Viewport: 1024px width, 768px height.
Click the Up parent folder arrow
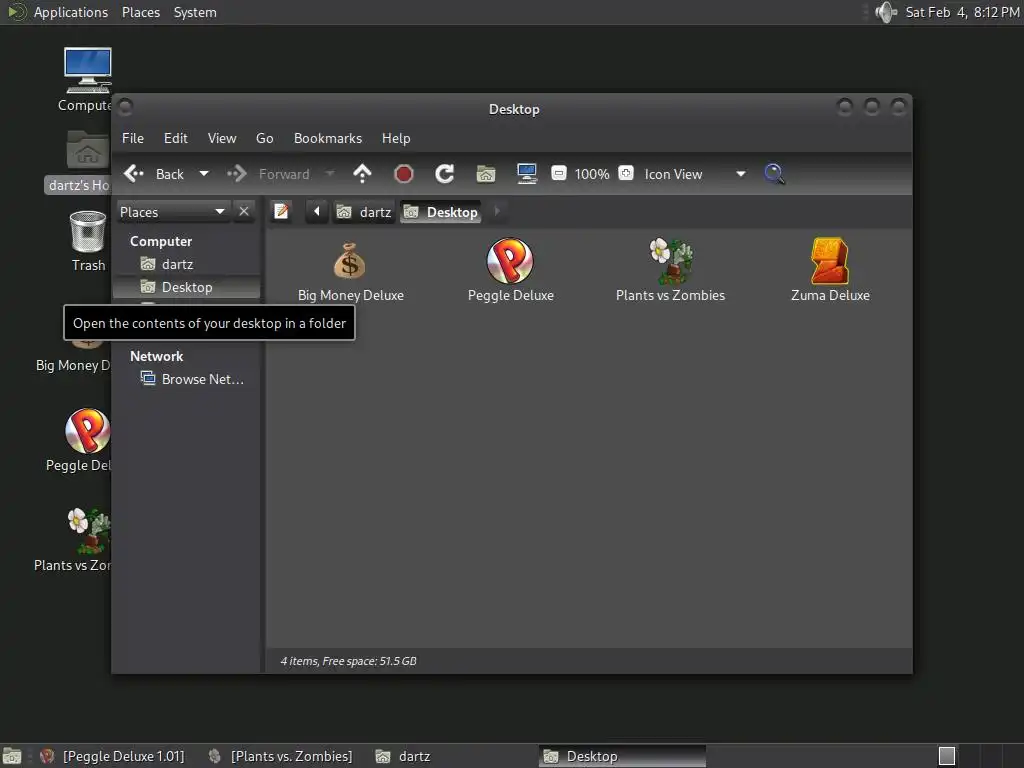pyautogui.click(x=362, y=174)
